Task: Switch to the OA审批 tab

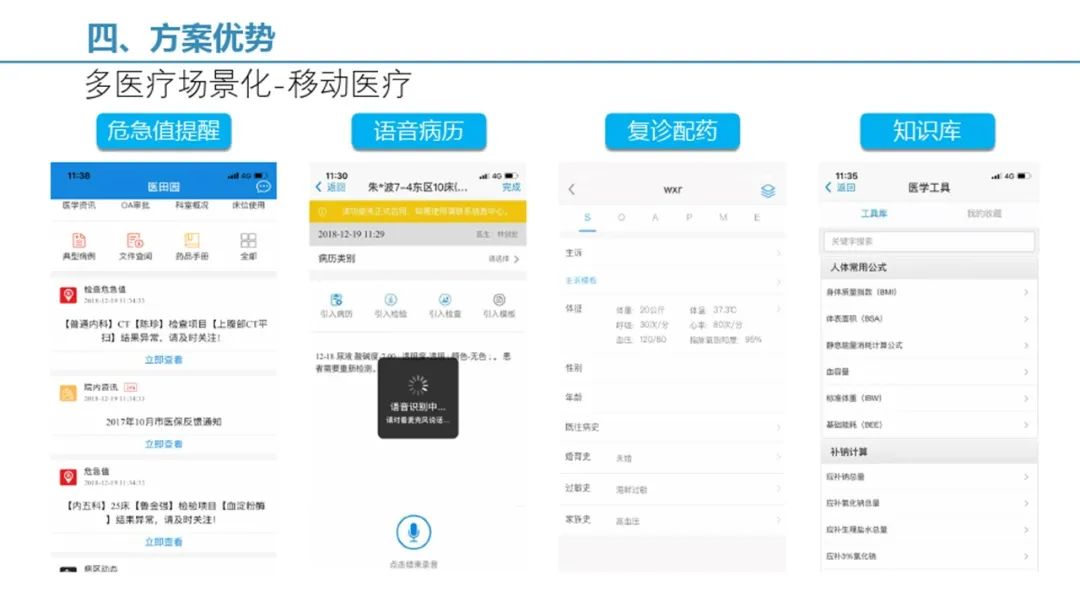Action: (x=135, y=205)
